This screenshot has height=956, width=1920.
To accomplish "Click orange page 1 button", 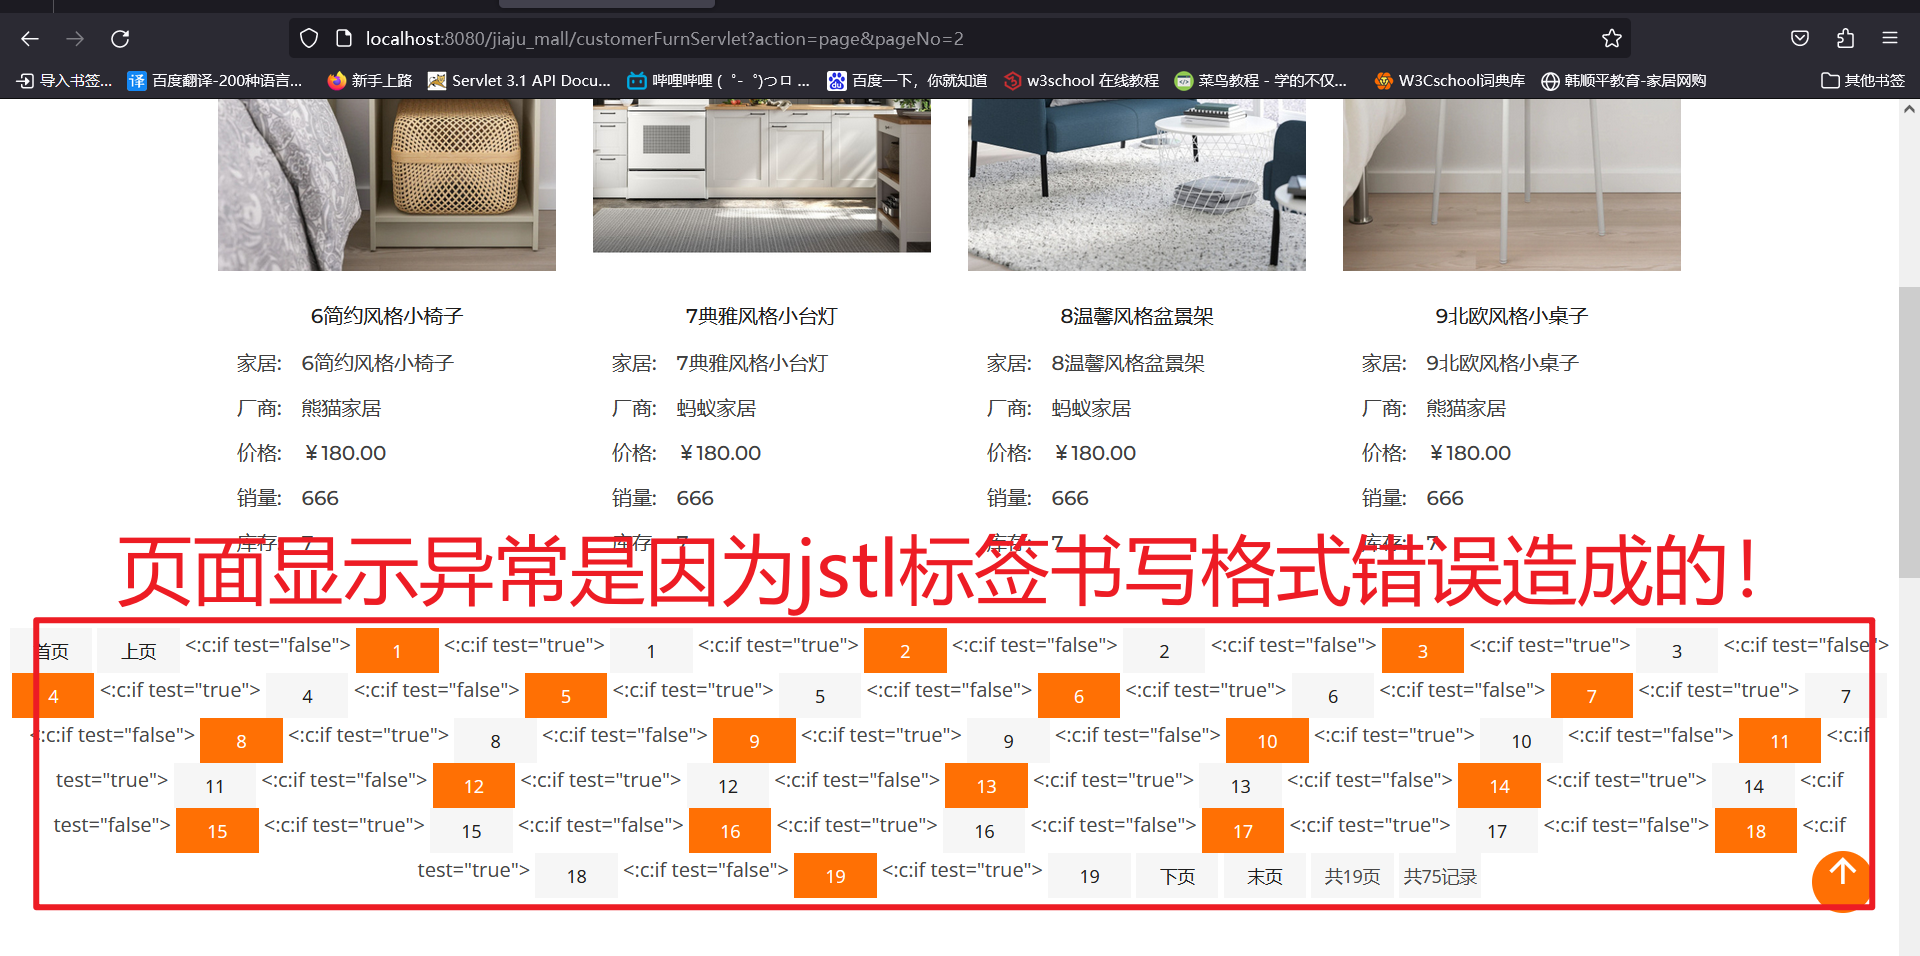I will point(397,651).
